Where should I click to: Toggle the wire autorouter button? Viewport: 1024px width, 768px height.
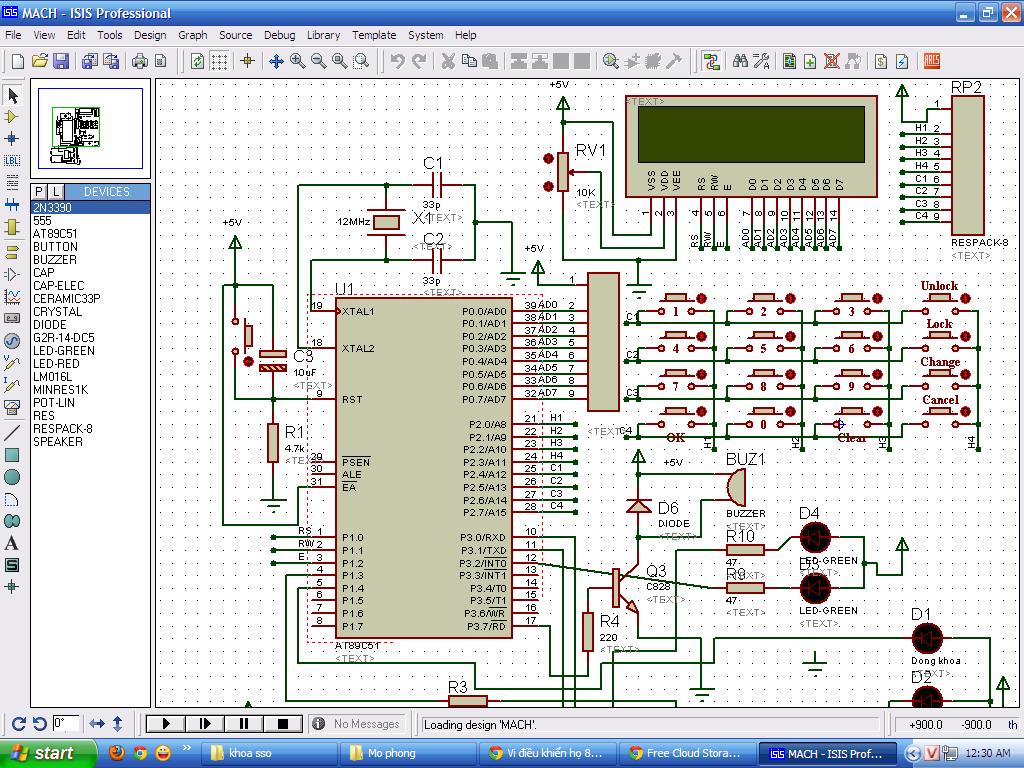click(711, 62)
